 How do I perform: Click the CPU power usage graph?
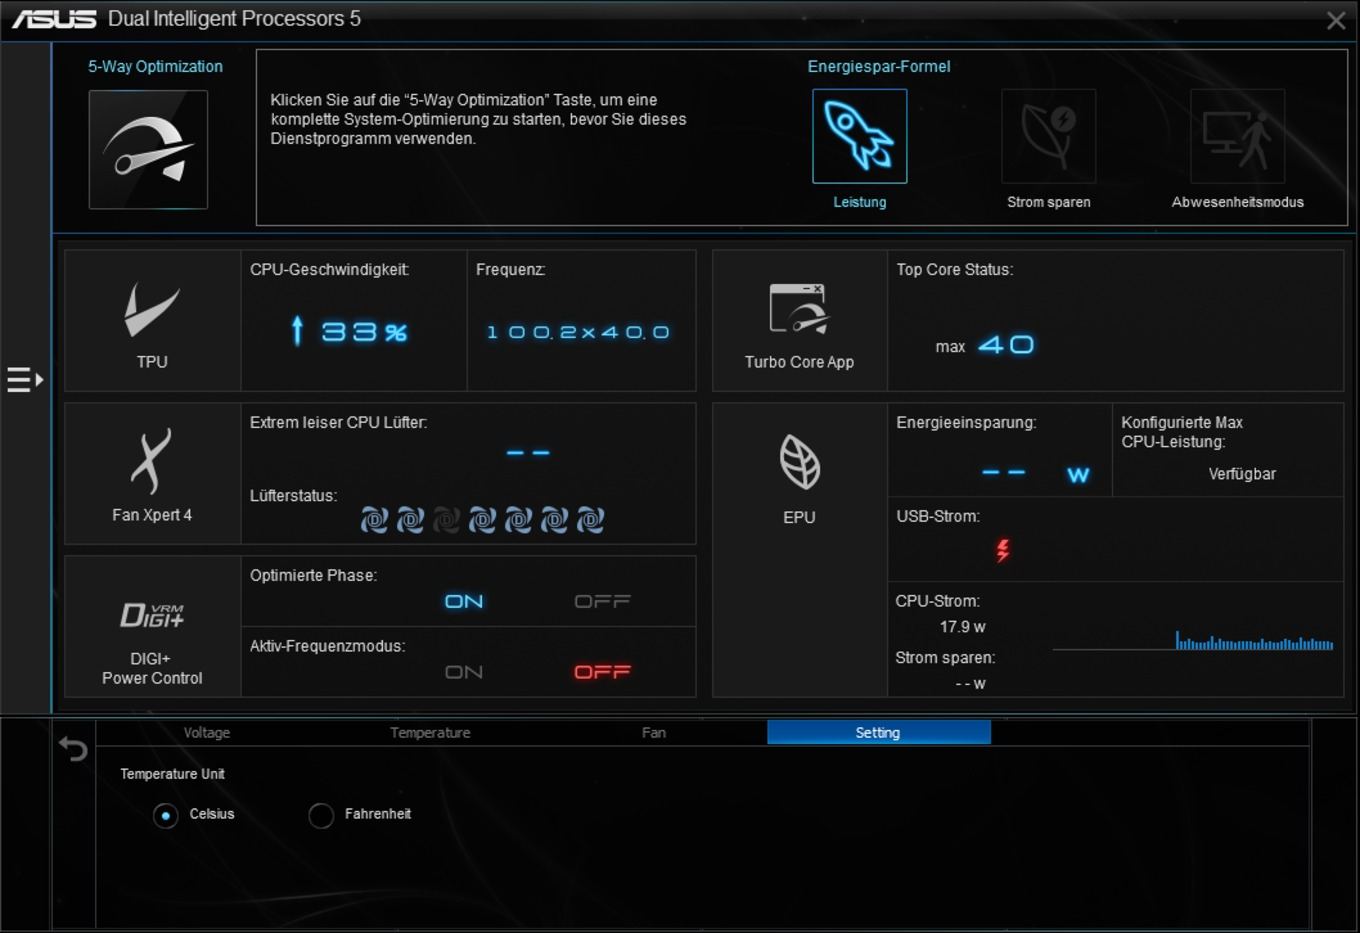pyautogui.click(x=1193, y=641)
